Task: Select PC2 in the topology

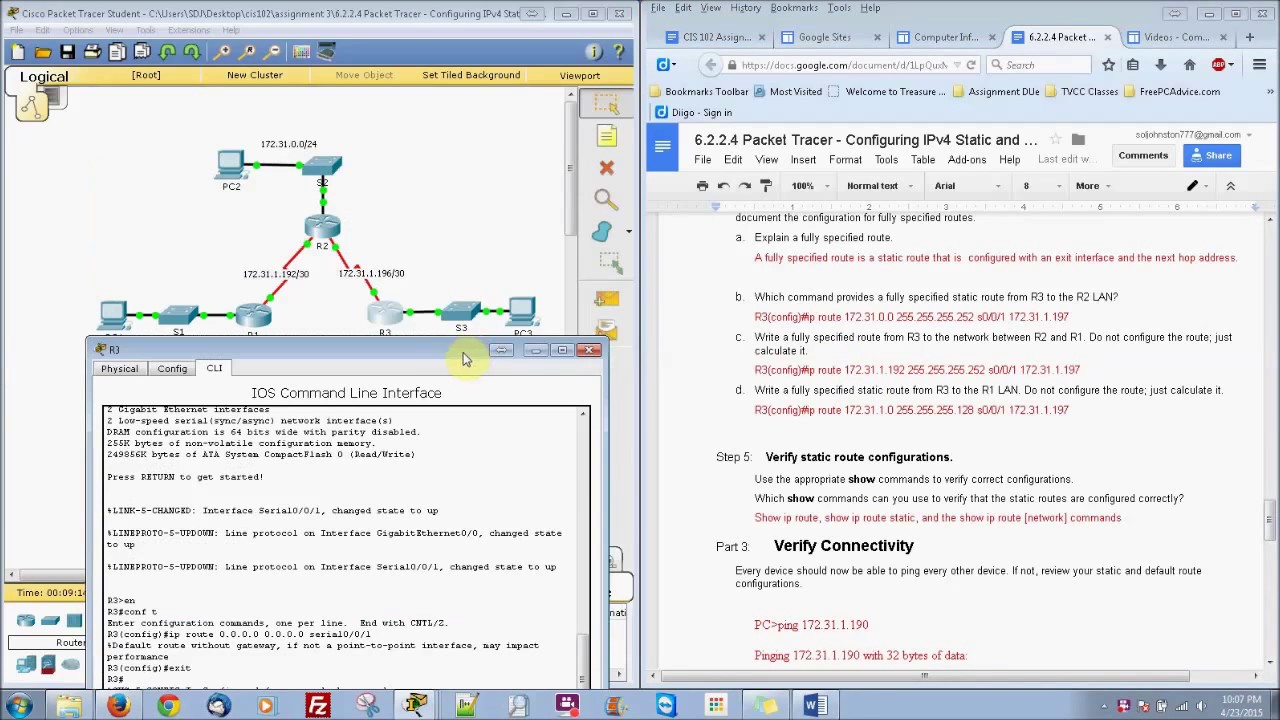Action: coord(231,166)
